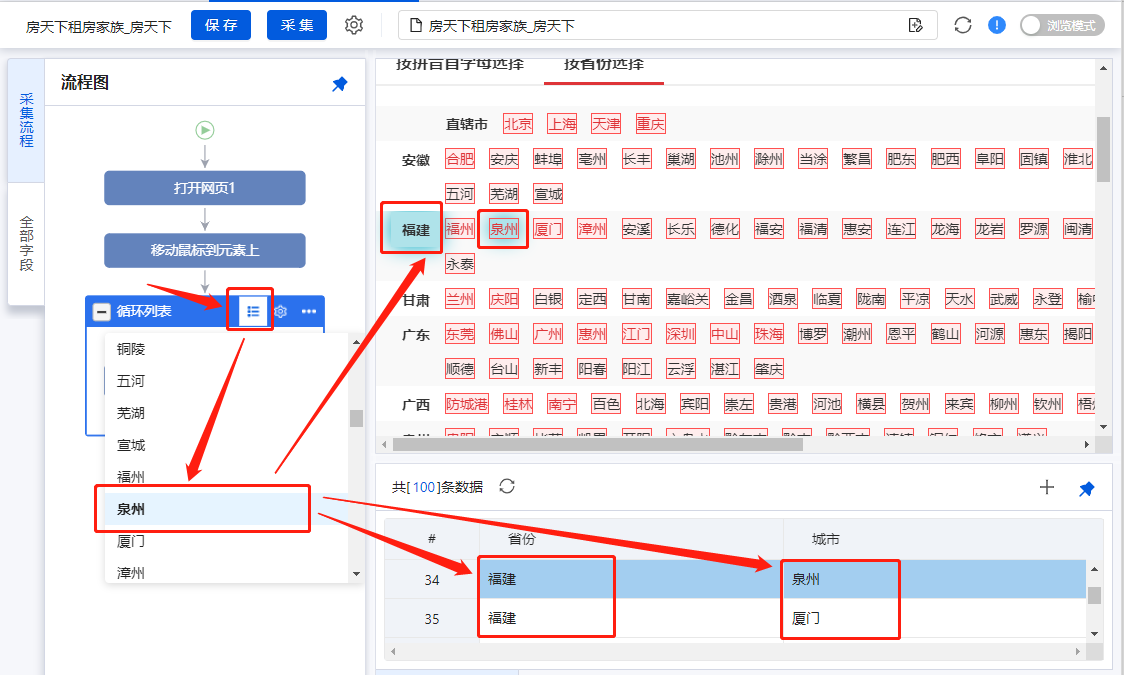Viewport: 1124px width, 675px height.
Task: Click the 天津 city link
Action: (x=606, y=124)
